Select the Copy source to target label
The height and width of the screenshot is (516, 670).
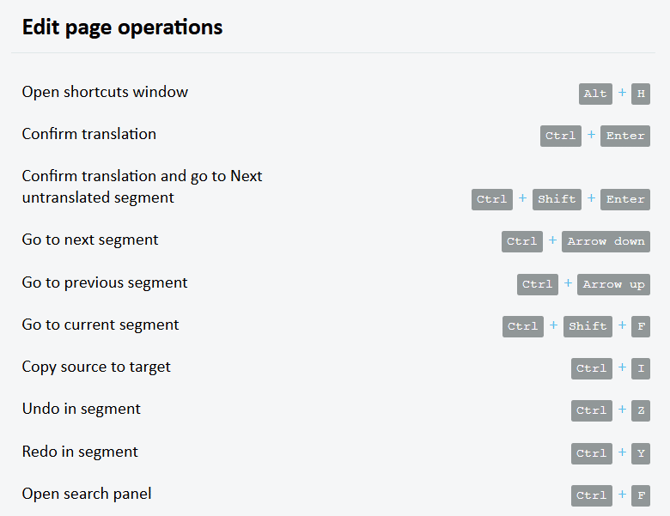pyautogui.click(x=96, y=367)
